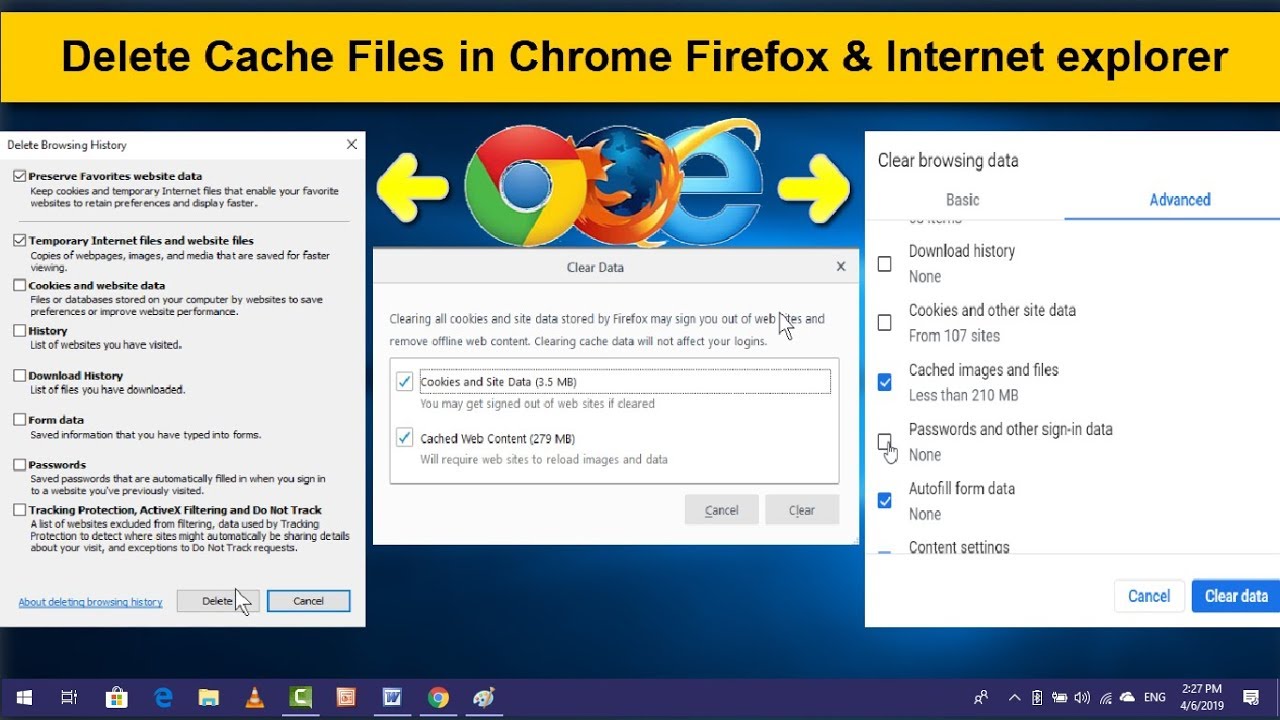Check the battery status icon
This screenshot has height=720, width=1280.
click(x=1060, y=697)
